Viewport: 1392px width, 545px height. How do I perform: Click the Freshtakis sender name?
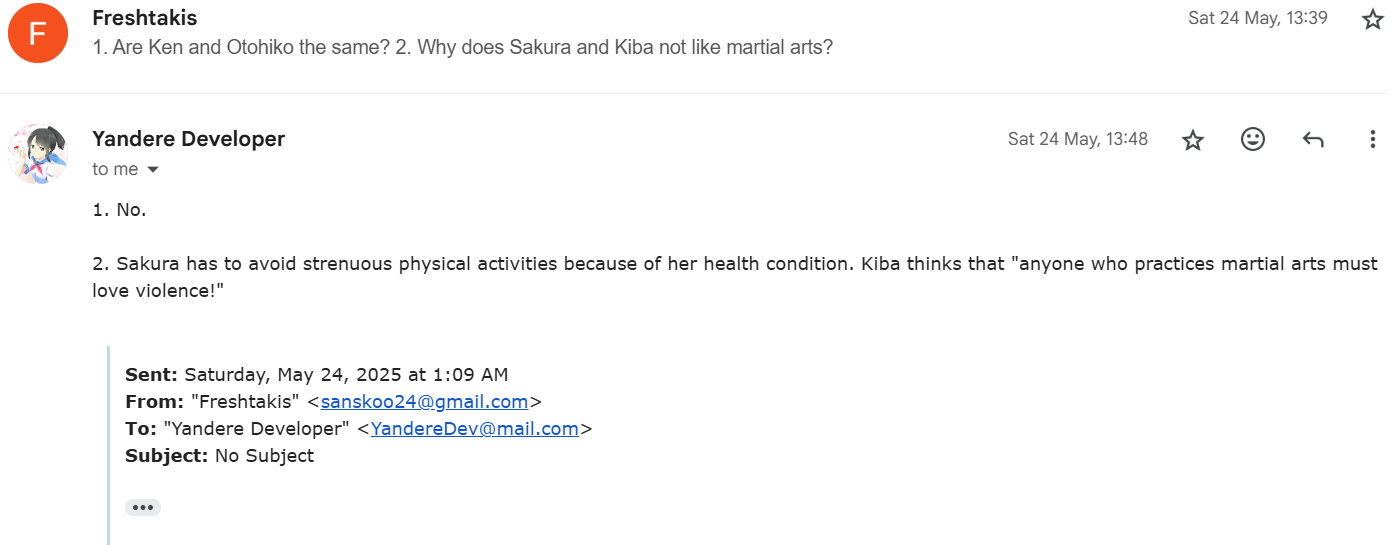tap(144, 18)
